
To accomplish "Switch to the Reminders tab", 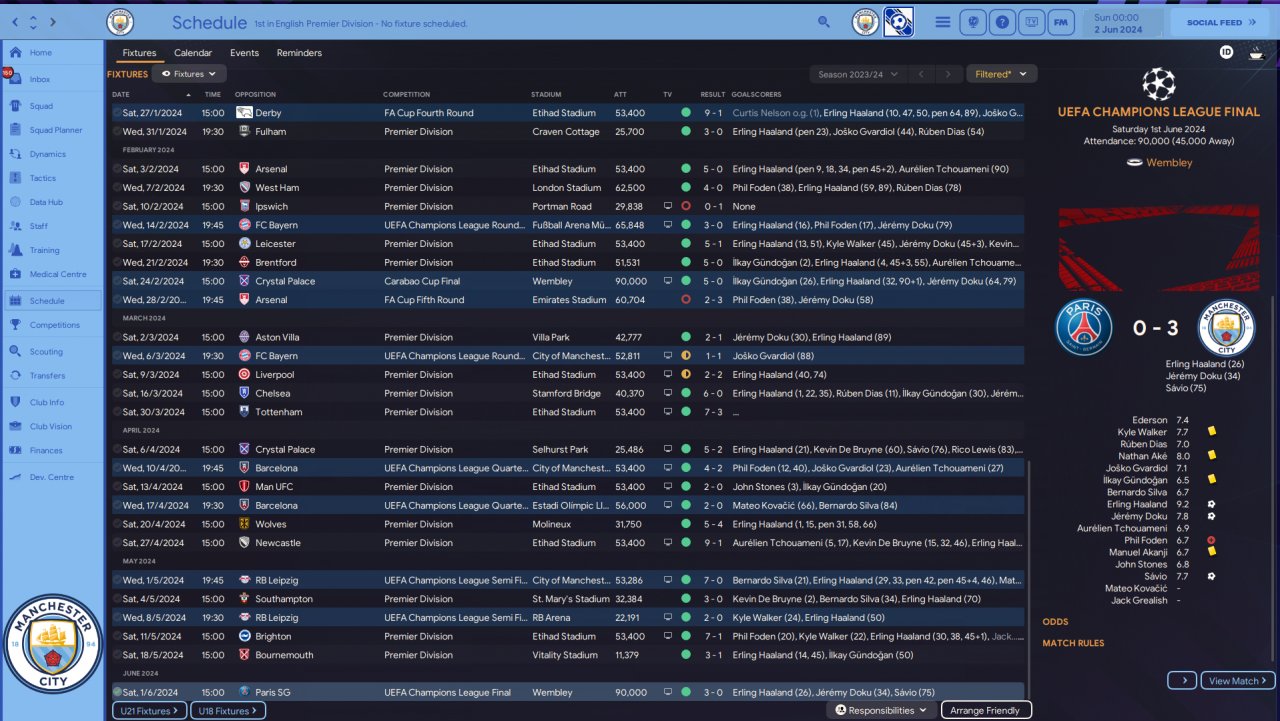I will (x=299, y=53).
